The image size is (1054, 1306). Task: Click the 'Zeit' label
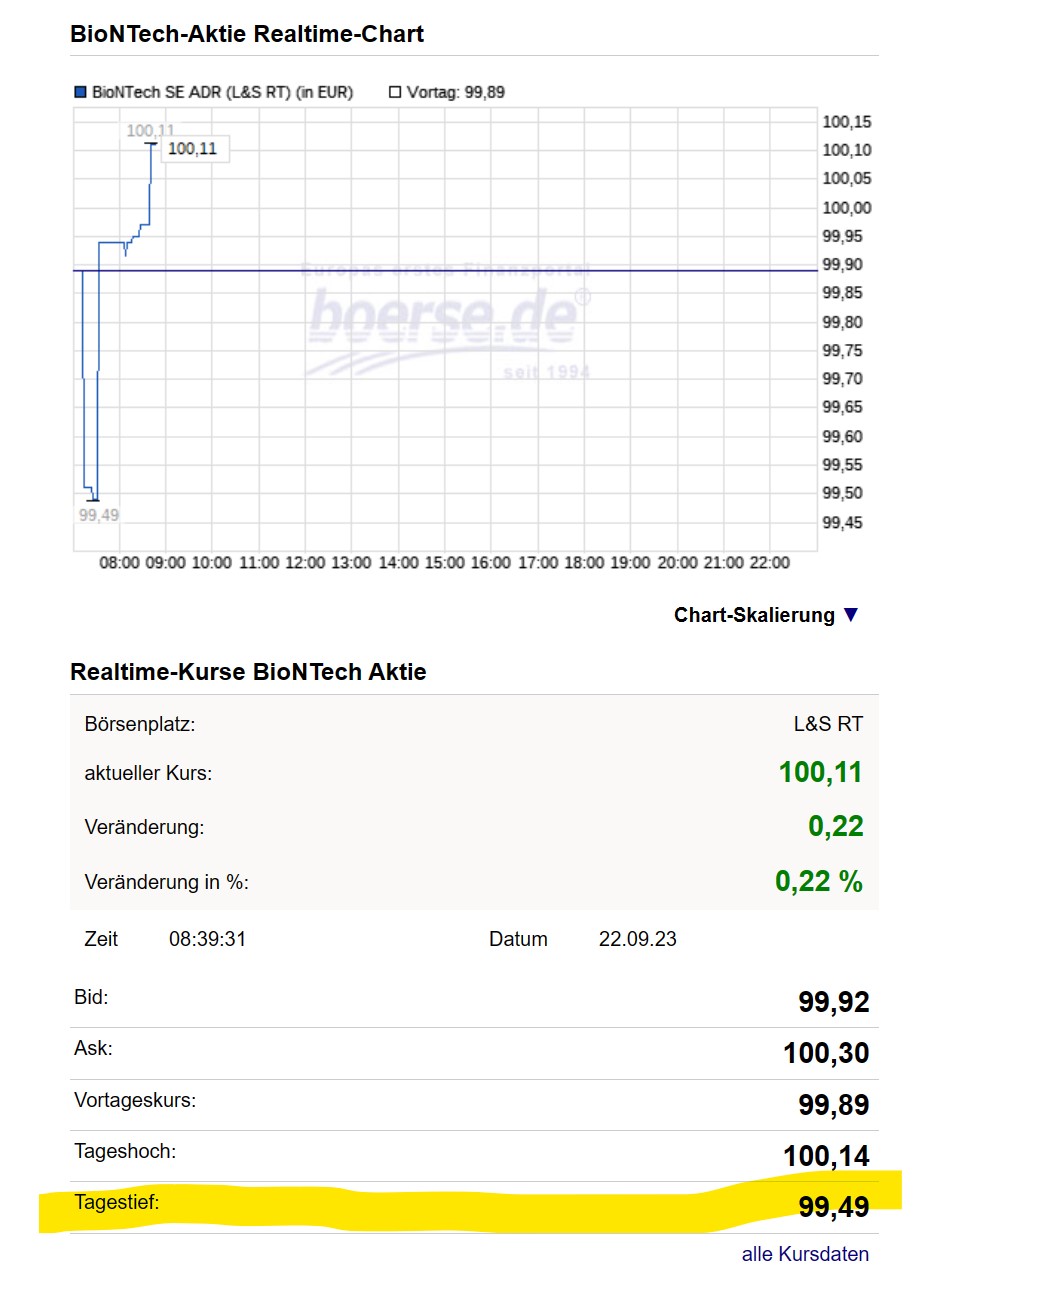click(x=101, y=939)
